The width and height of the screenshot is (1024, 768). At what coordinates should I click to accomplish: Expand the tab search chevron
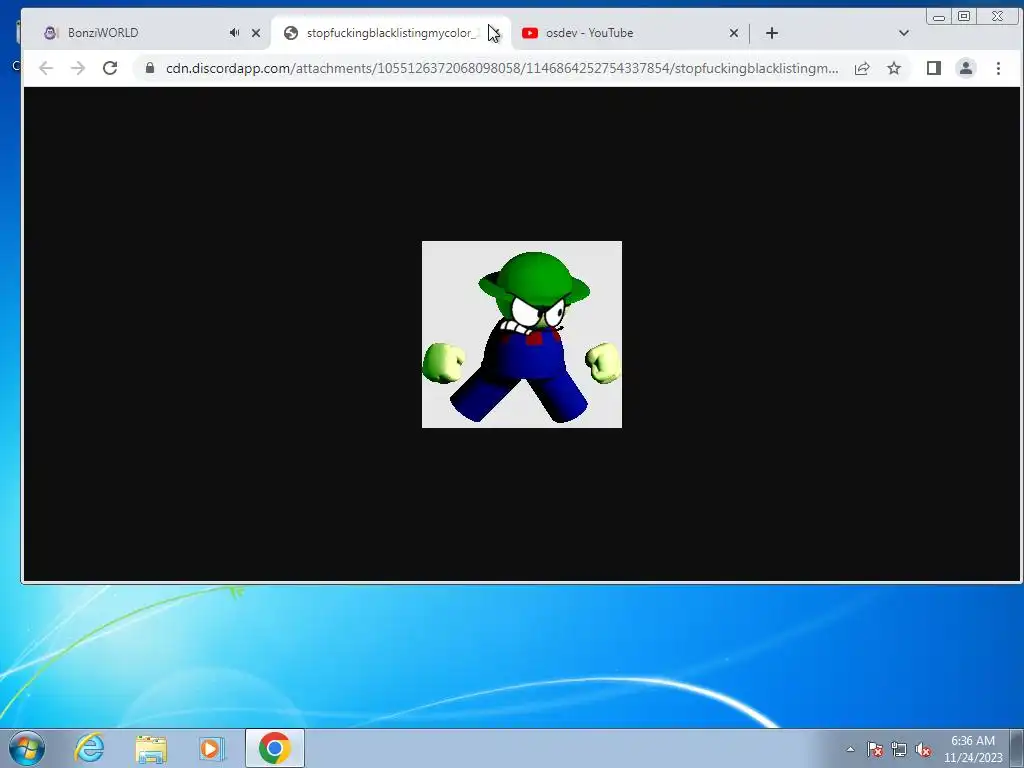point(904,33)
